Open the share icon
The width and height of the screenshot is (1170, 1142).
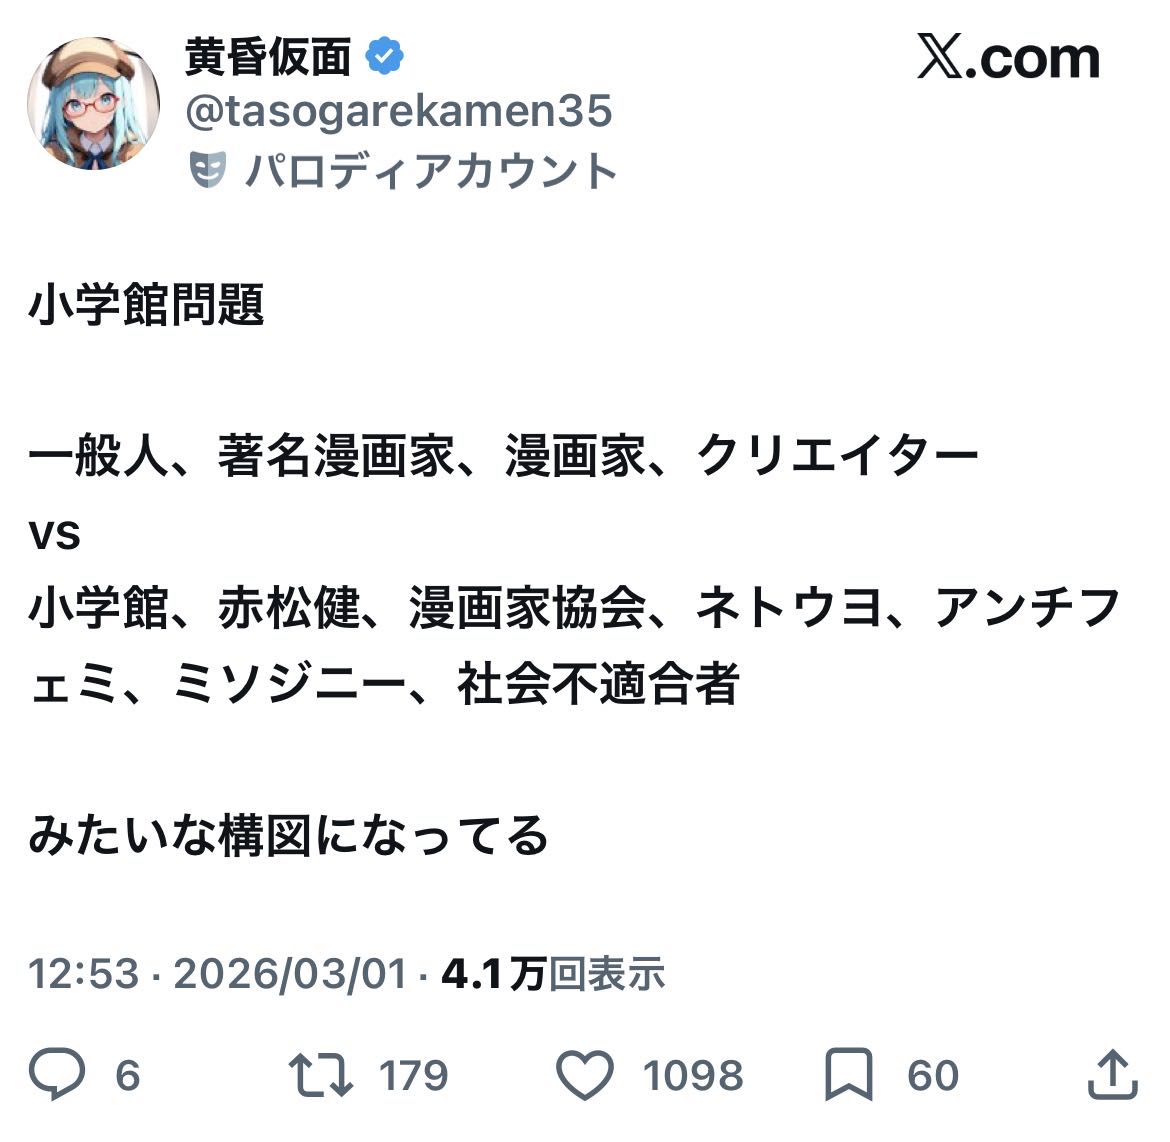pyautogui.click(x=1112, y=1075)
